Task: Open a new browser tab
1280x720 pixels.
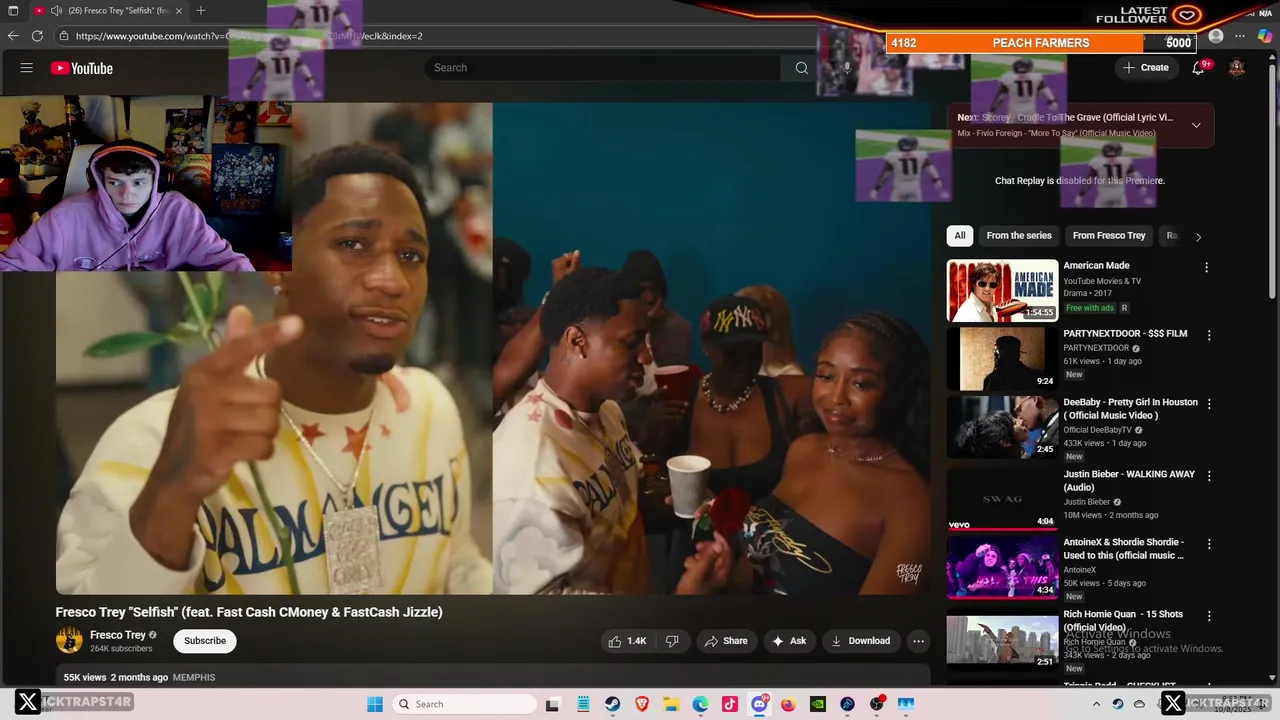Action: (x=200, y=11)
